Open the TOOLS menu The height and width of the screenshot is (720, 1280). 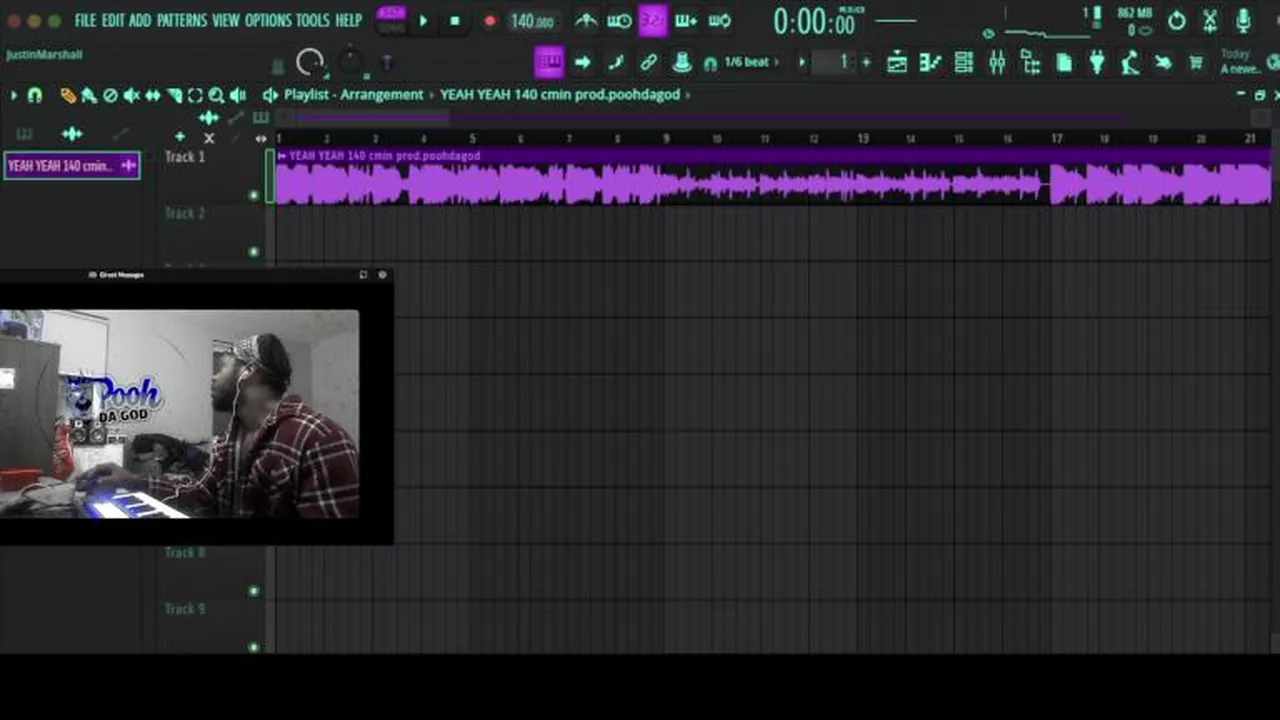[x=312, y=20]
